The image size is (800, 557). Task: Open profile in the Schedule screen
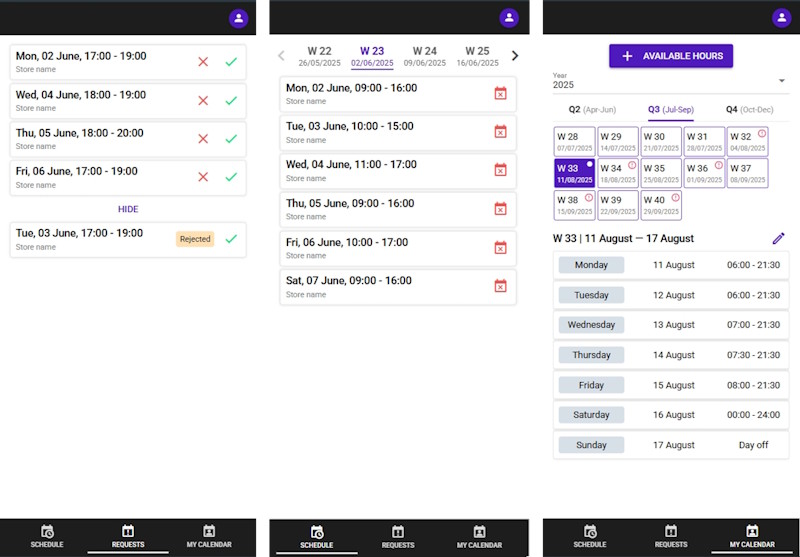pos(509,18)
